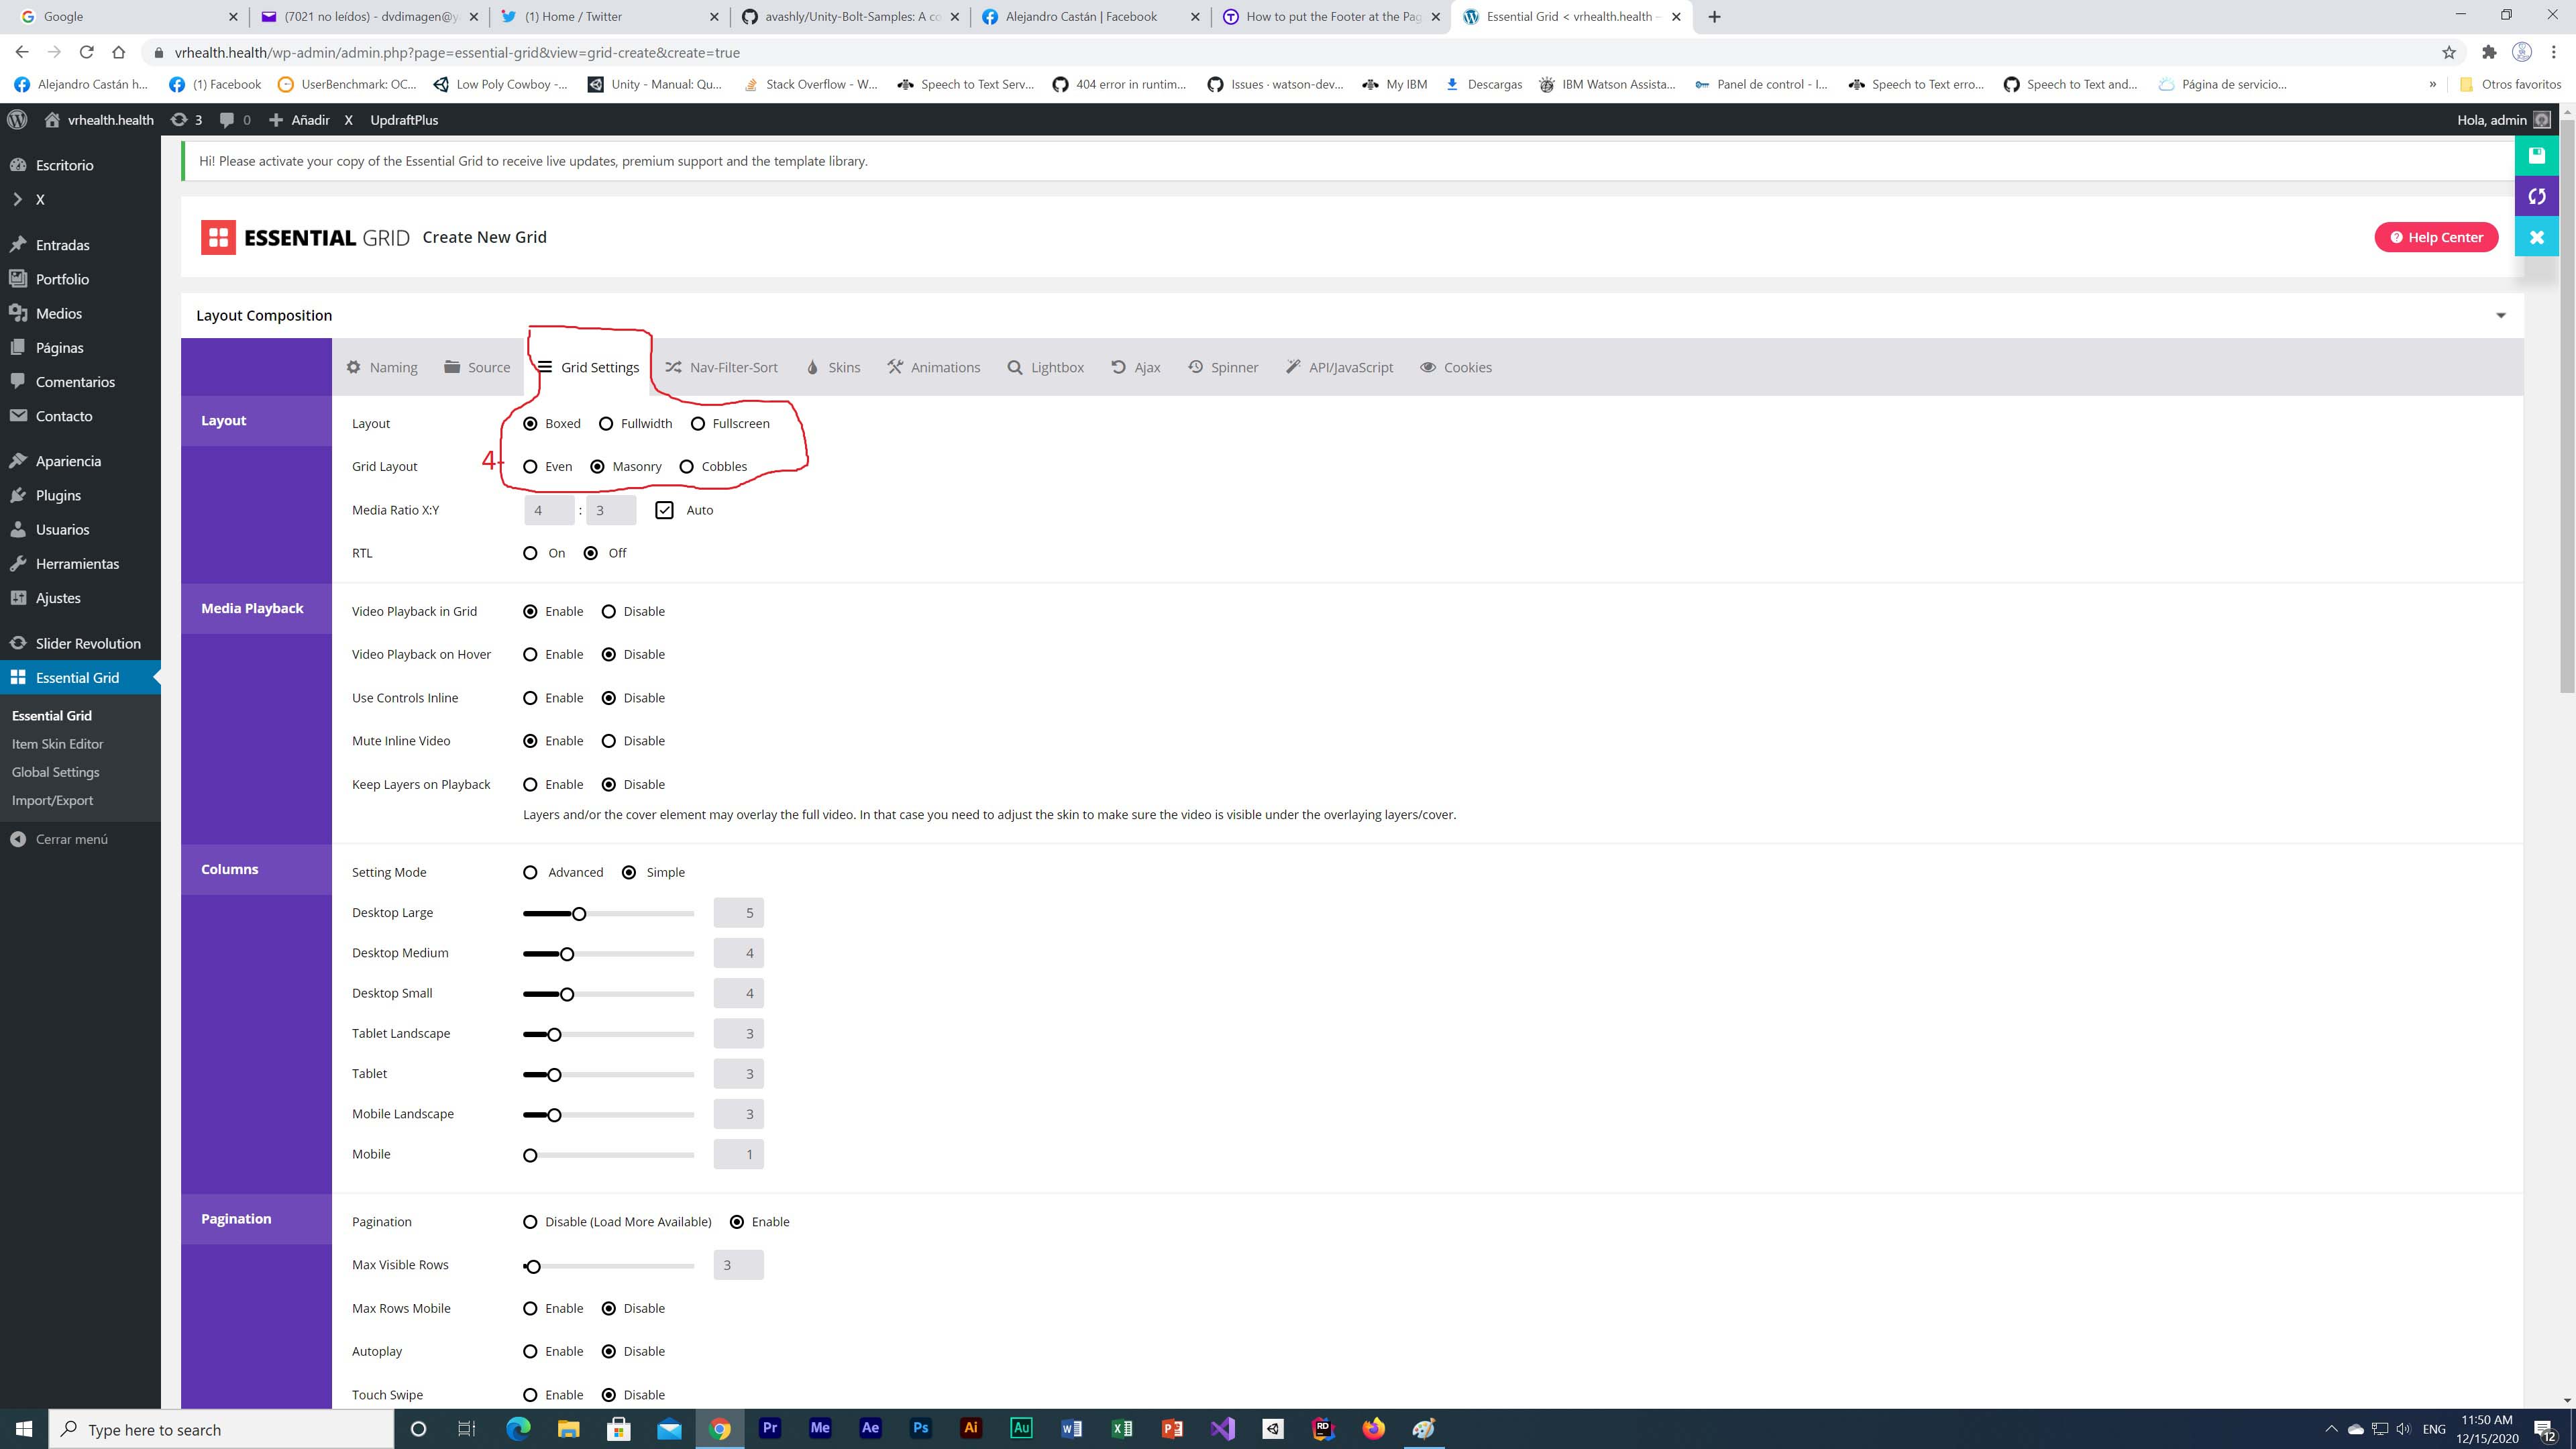Image resolution: width=2576 pixels, height=1449 pixels.
Task: Switch to the Nav-Filter-Sort tab
Action: (x=721, y=367)
